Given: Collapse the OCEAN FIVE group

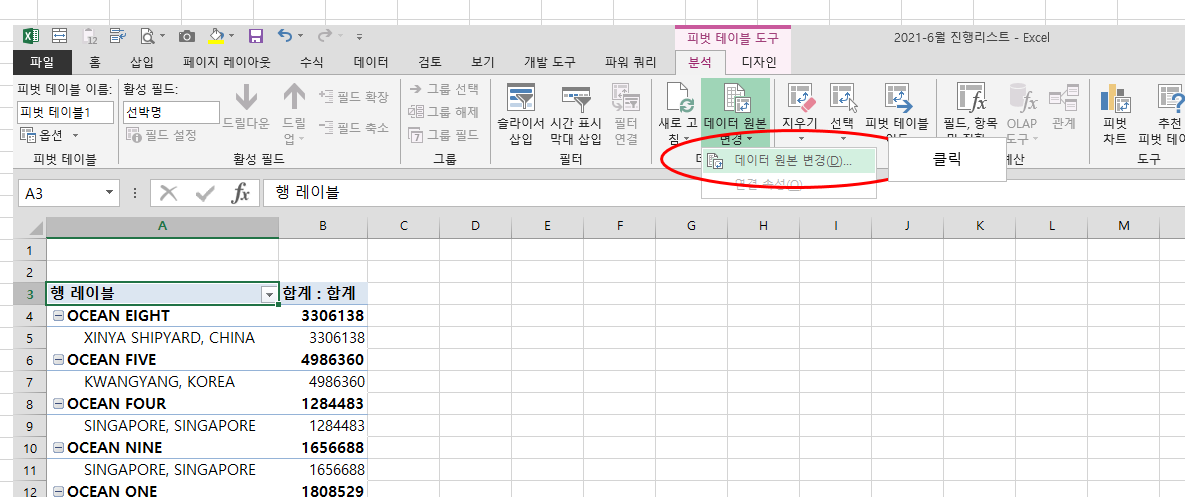Looking at the screenshot, I should (58, 360).
